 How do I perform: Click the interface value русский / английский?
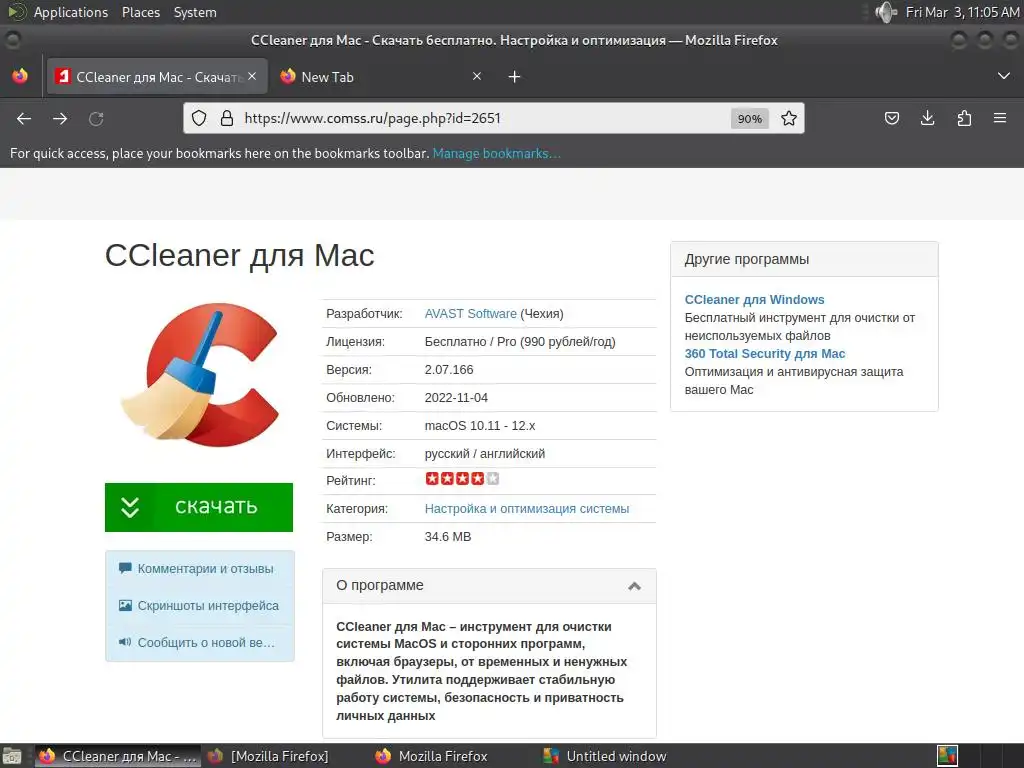click(485, 454)
